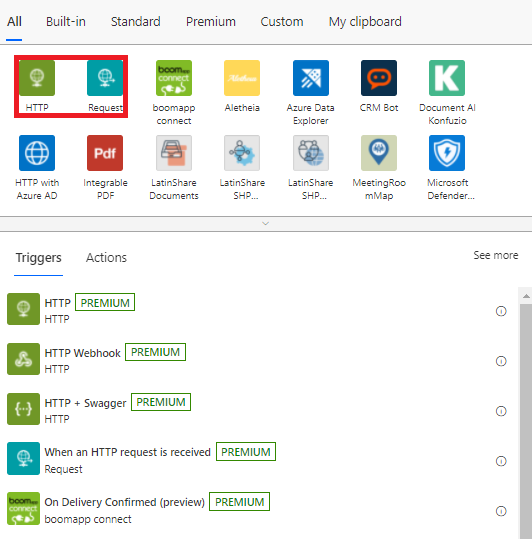Show info for HTTP Webhook trigger
The image size is (532, 539).
click(501, 361)
